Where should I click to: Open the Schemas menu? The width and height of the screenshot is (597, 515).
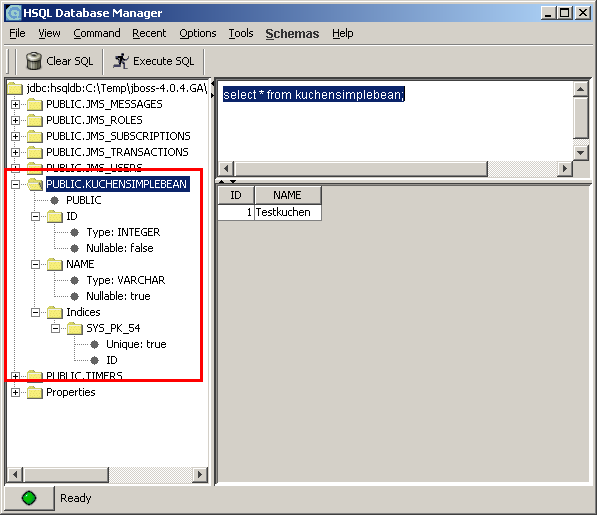coord(292,33)
